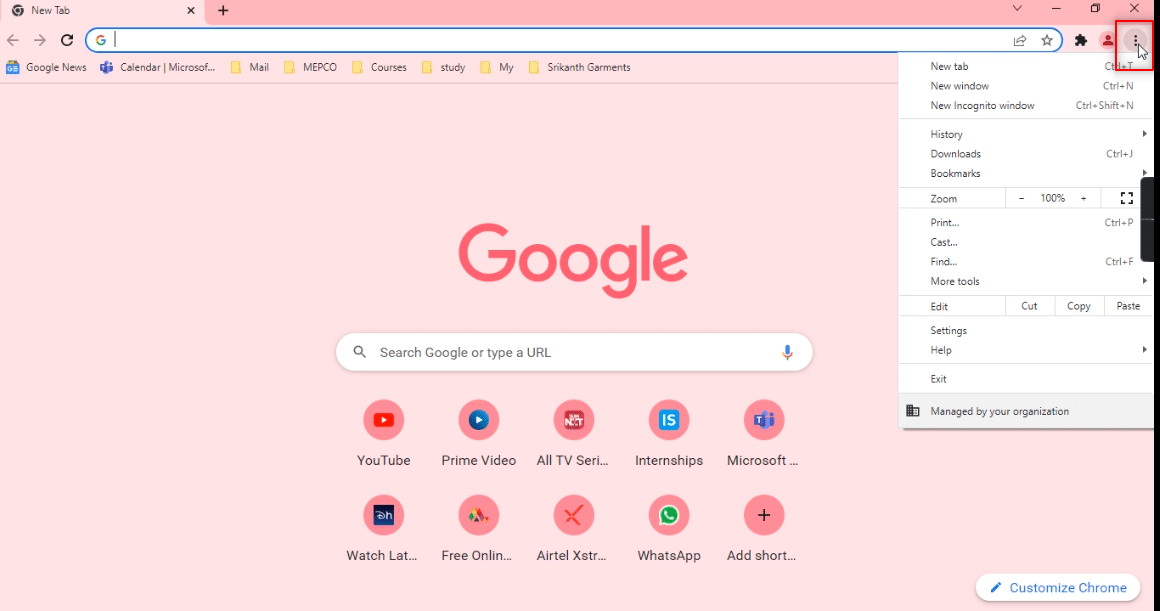Viewport: 1160px width, 611px height.
Task: Click the three-dot Chrome menu icon
Action: coord(1135,41)
